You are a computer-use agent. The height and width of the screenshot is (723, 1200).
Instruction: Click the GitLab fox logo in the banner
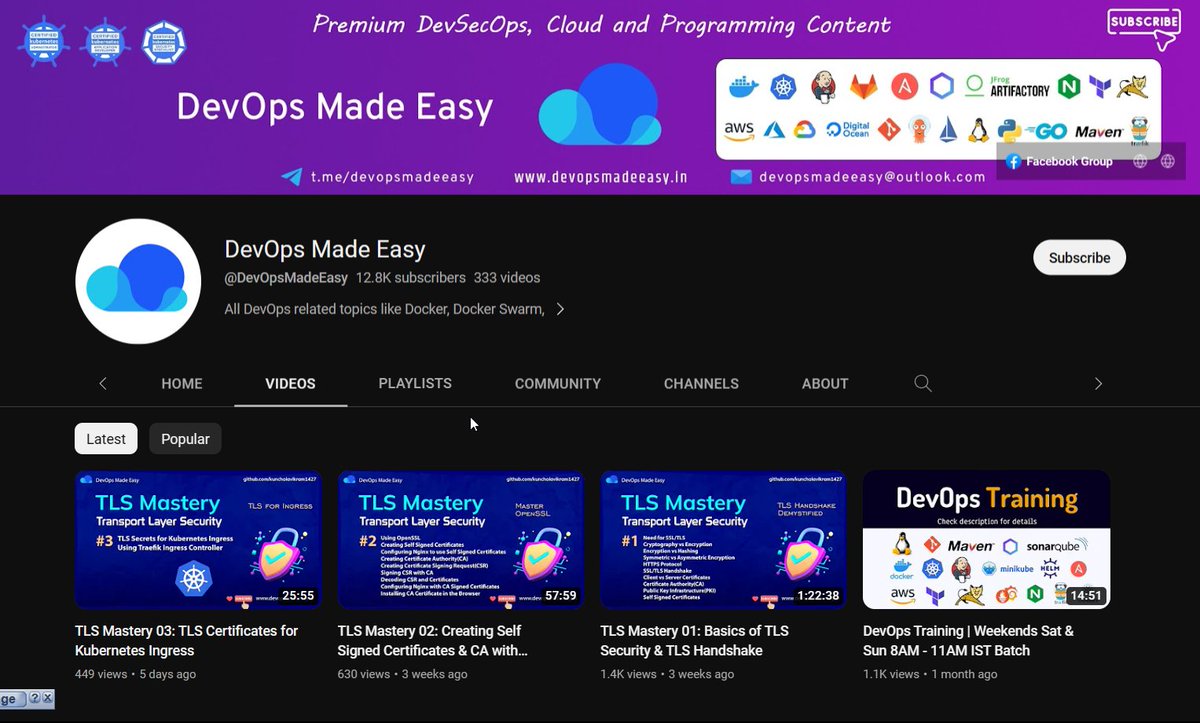click(863, 88)
